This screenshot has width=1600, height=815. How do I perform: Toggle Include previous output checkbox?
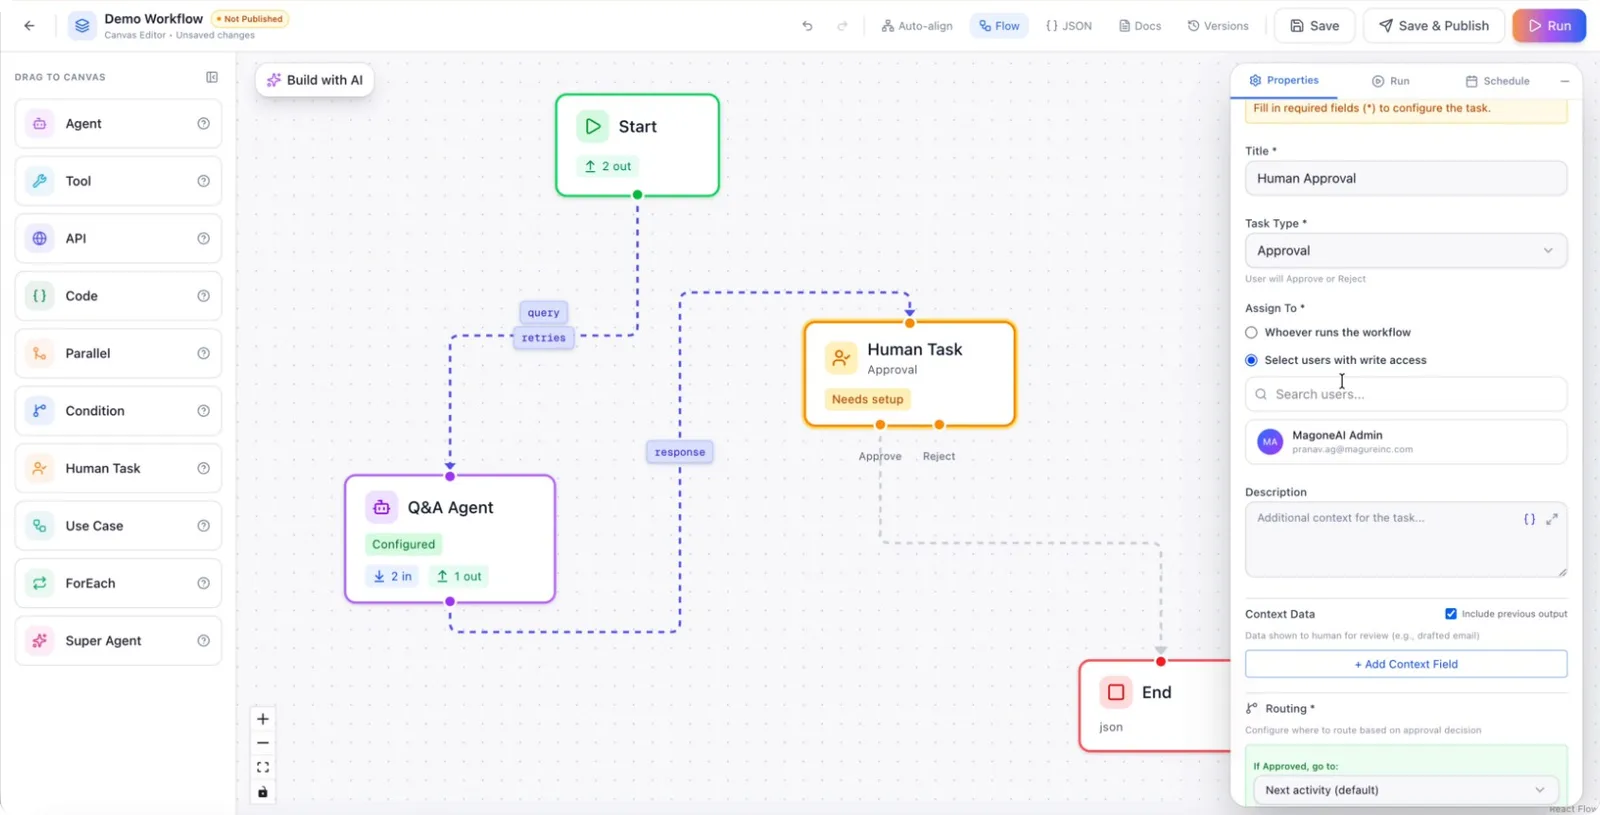click(x=1451, y=614)
